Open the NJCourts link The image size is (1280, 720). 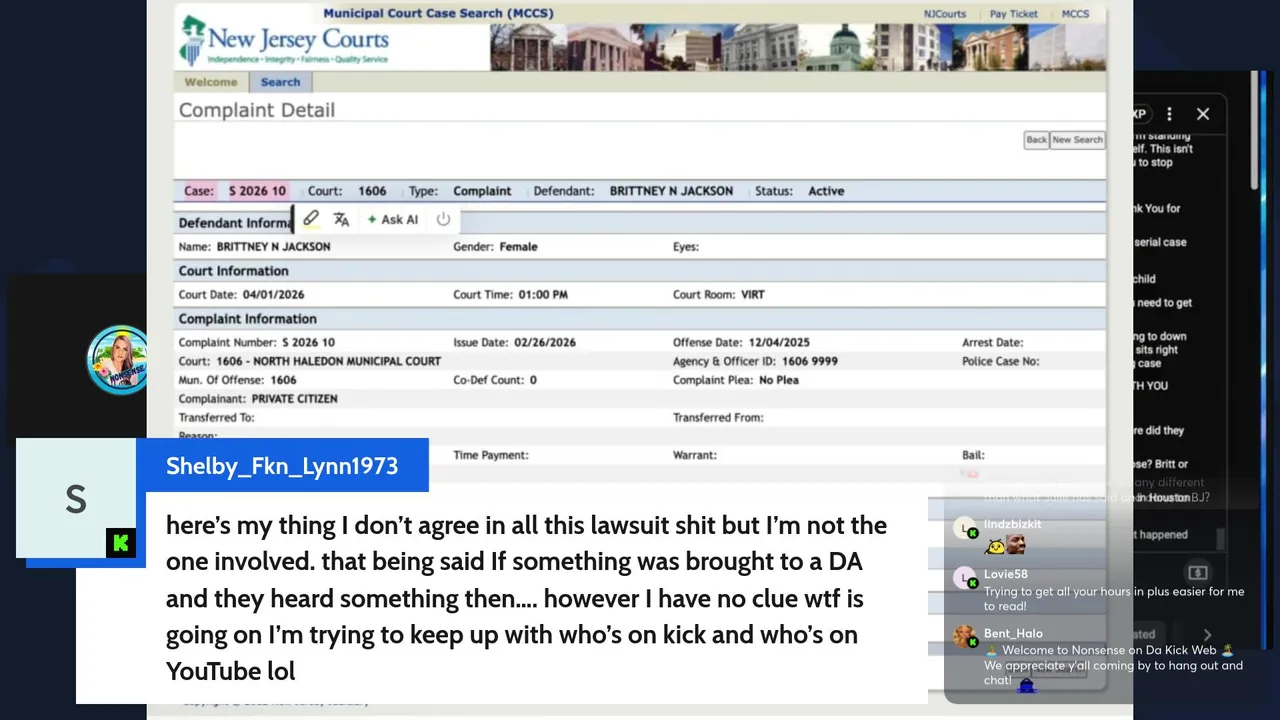[944, 14]
